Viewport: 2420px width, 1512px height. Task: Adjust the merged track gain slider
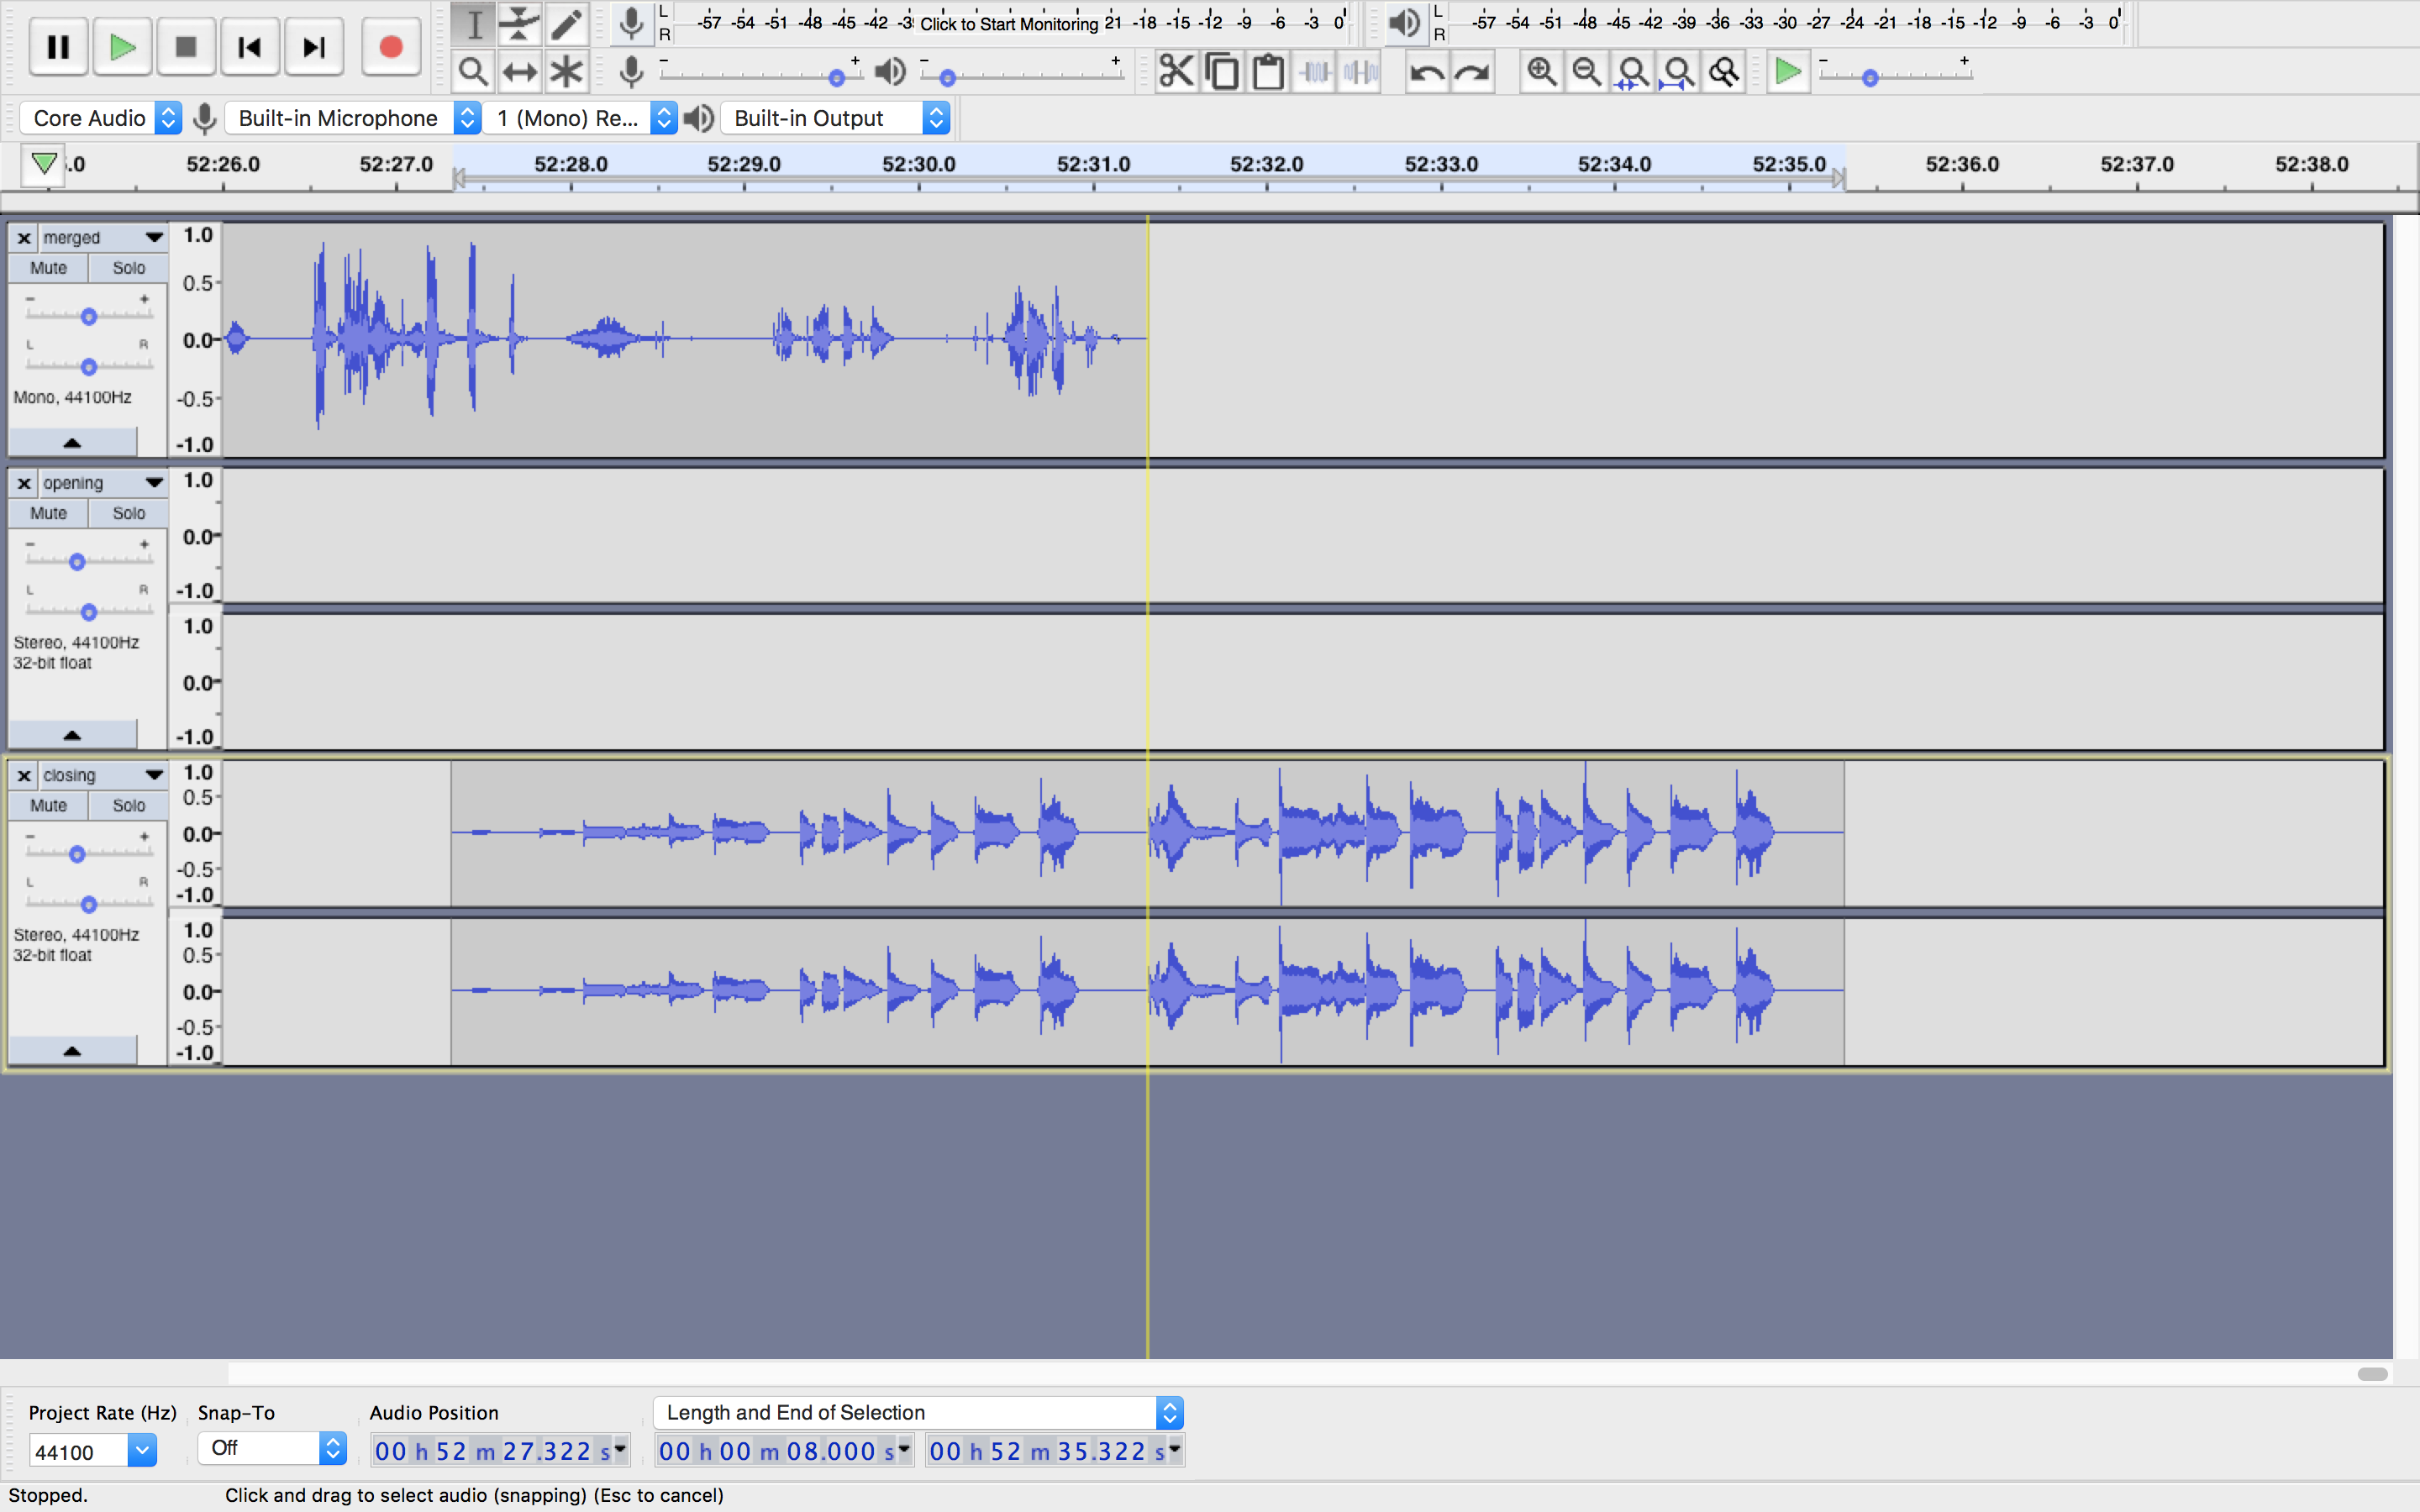pos(89,317)
